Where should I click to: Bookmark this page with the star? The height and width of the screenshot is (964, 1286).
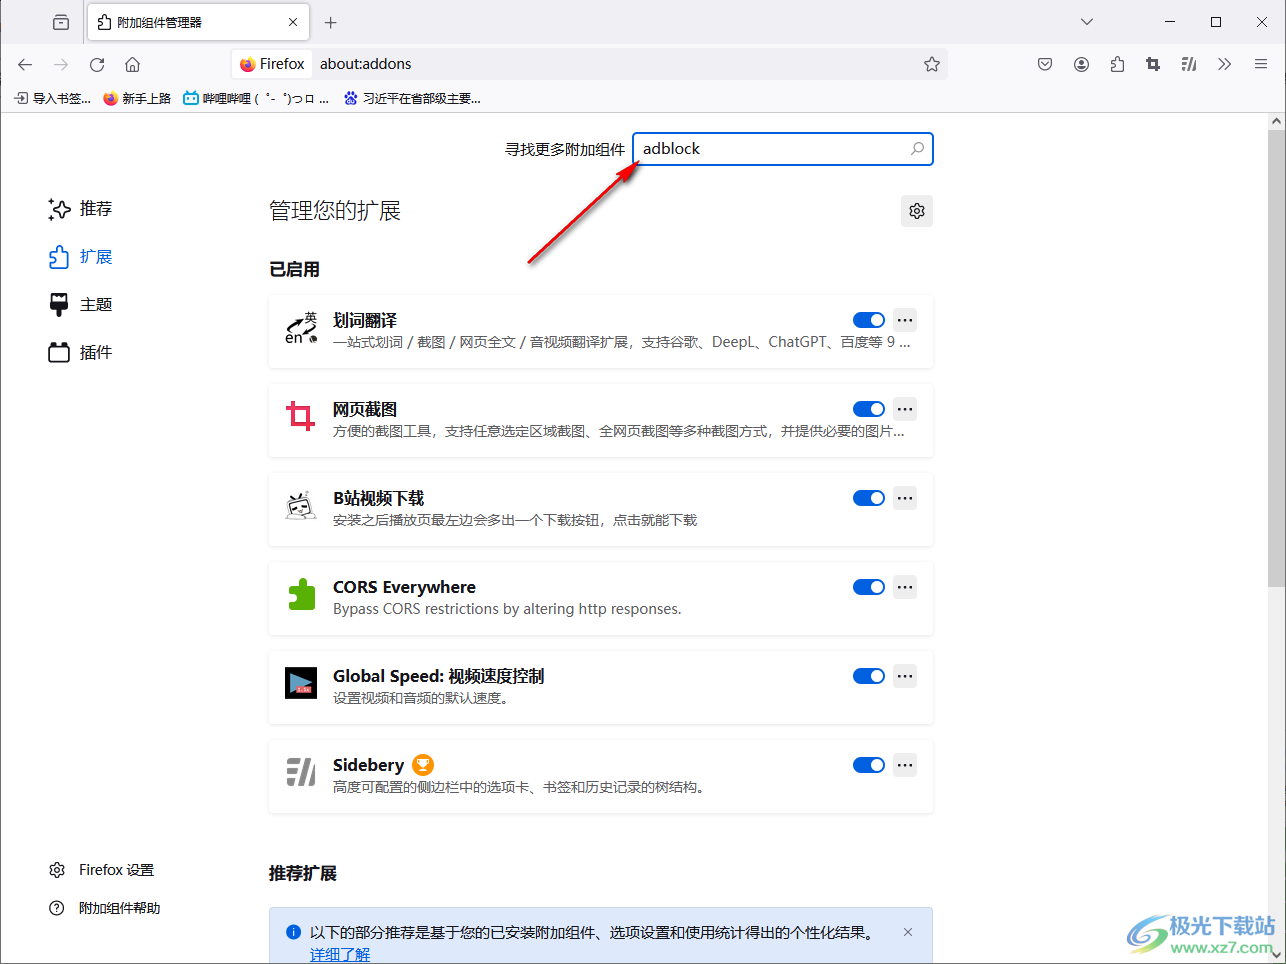(x=932, y=64)
